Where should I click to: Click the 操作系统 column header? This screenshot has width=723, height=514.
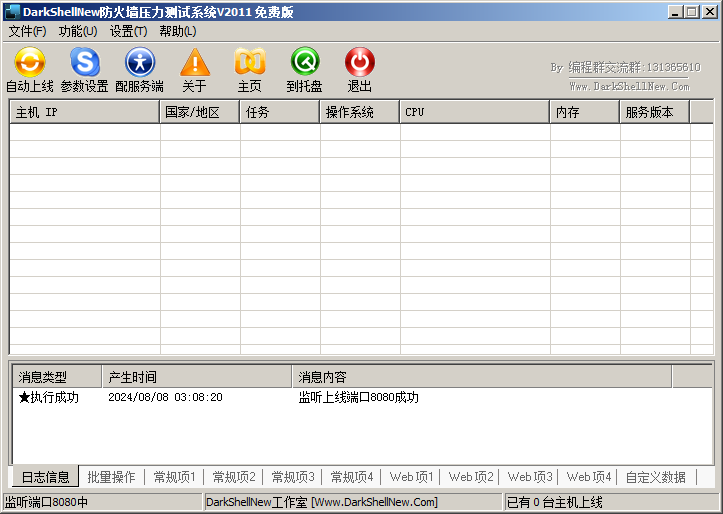tap(360, 112)
